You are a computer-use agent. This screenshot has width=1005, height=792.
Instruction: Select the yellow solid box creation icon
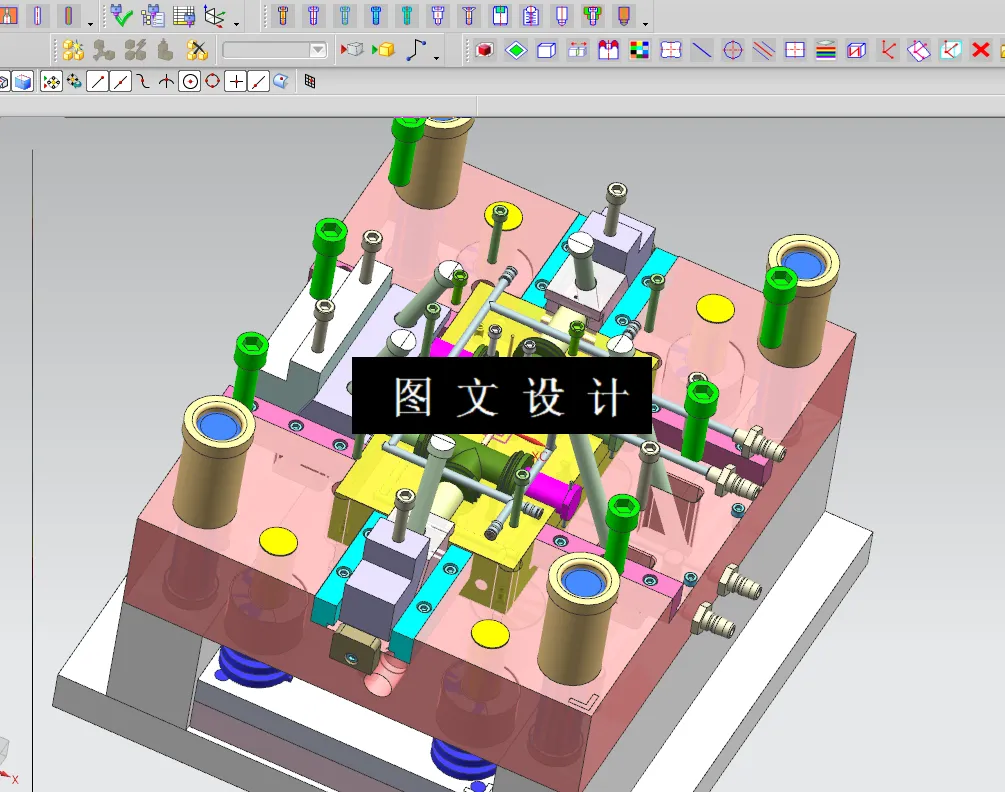[386, 50]
